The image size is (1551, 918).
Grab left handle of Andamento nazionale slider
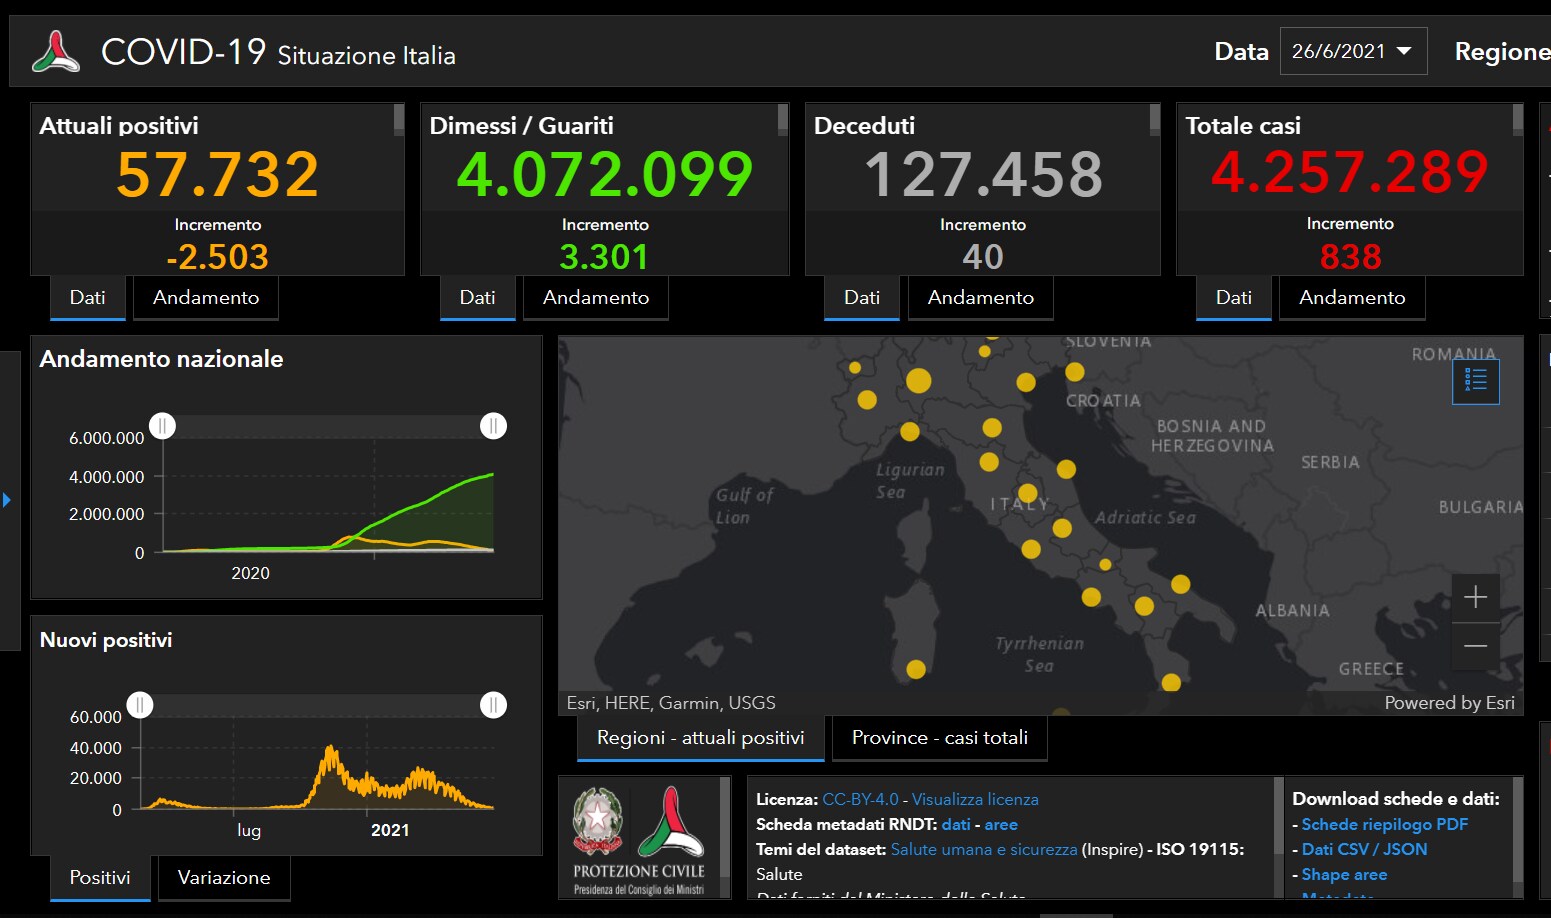tap(162, 426)
